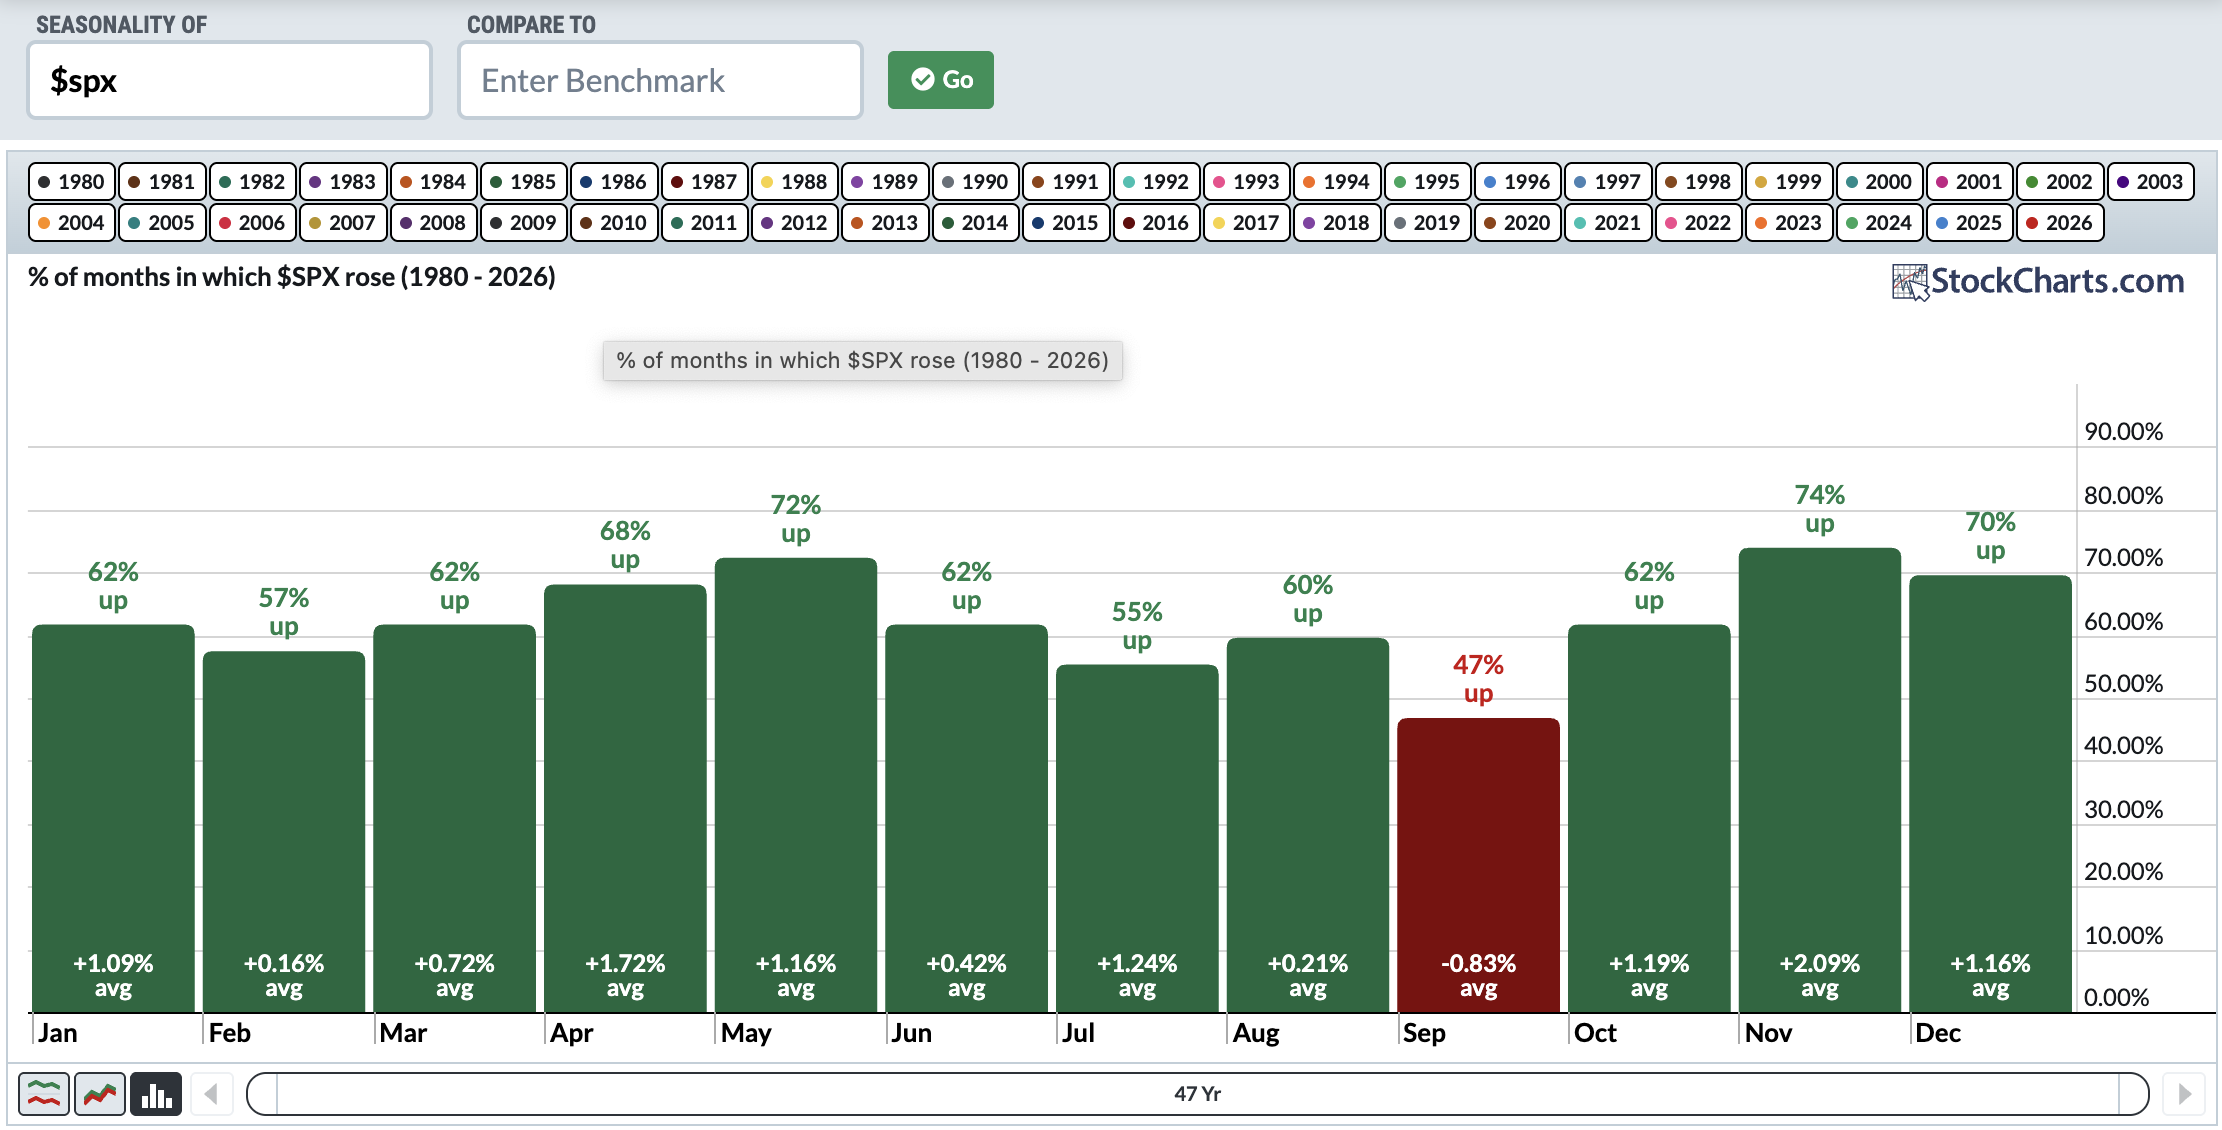The width and height of the screenshot is (2222, 1130).
Task: Click the December bar showing 70% up
Action: (x=1990, y=793)
